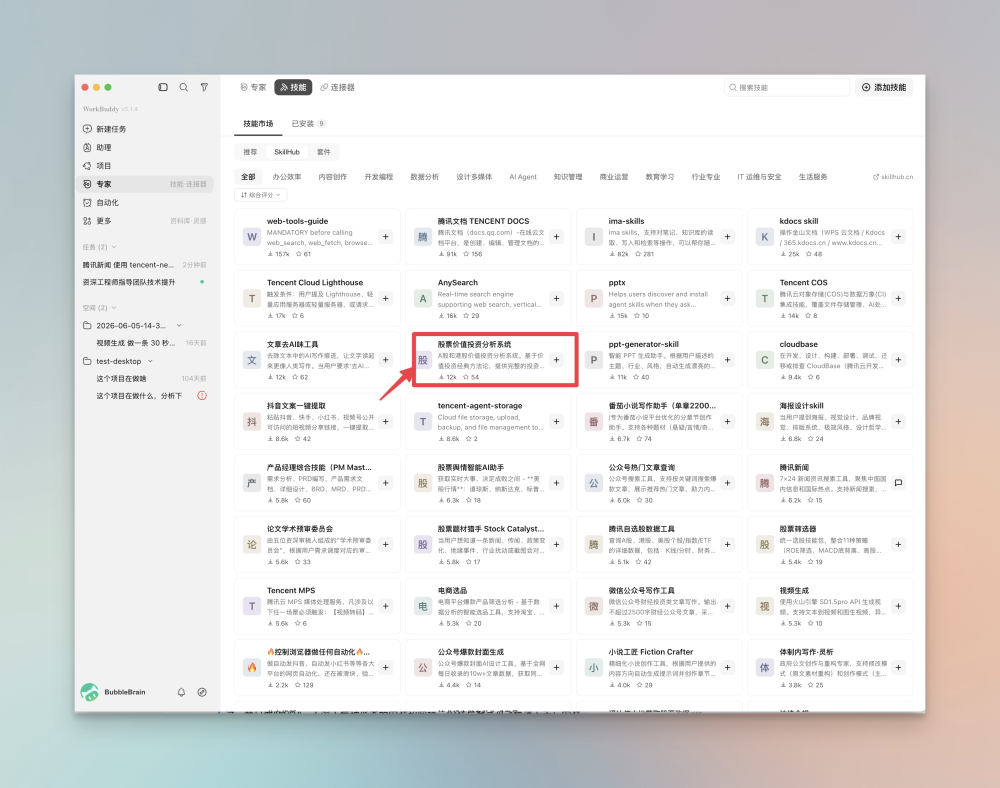Click the 公众号热门文章查询 icon thumbnail
The image size is (1000, 788).
(x=594, y=483)
